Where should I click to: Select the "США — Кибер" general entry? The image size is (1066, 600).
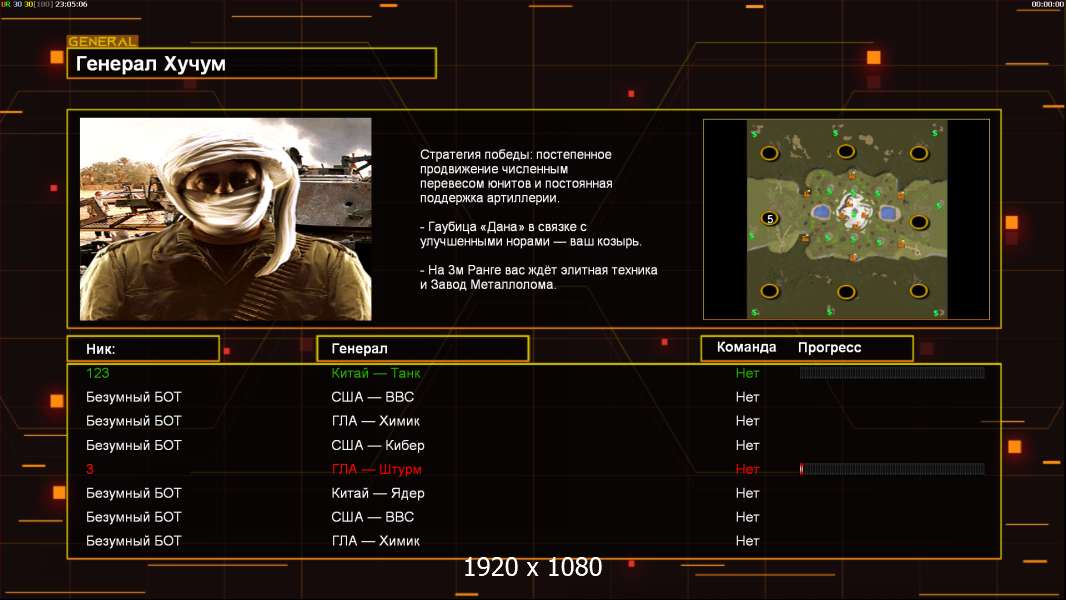click(x=377, y=445)
